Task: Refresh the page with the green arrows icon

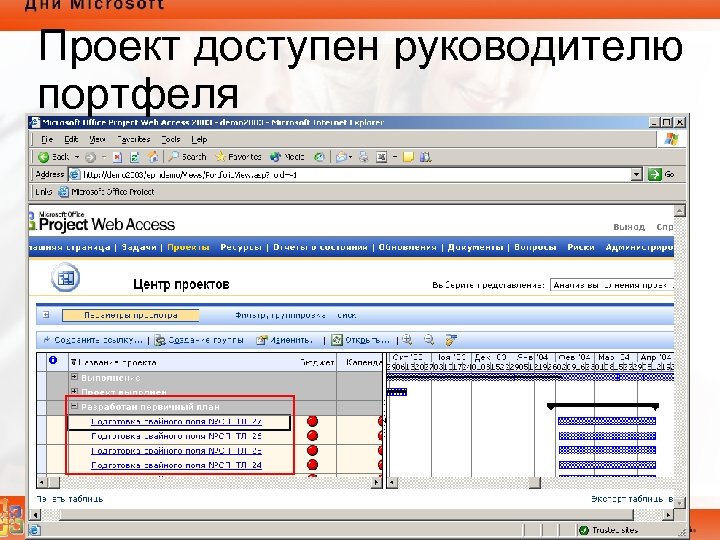Action: pos(135,157)
